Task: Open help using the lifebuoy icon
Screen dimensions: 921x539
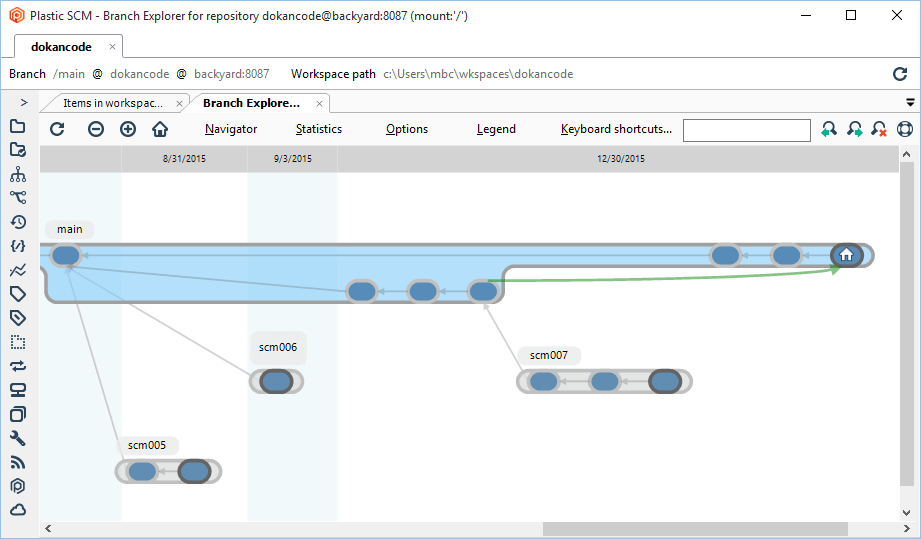Action: 904,129
